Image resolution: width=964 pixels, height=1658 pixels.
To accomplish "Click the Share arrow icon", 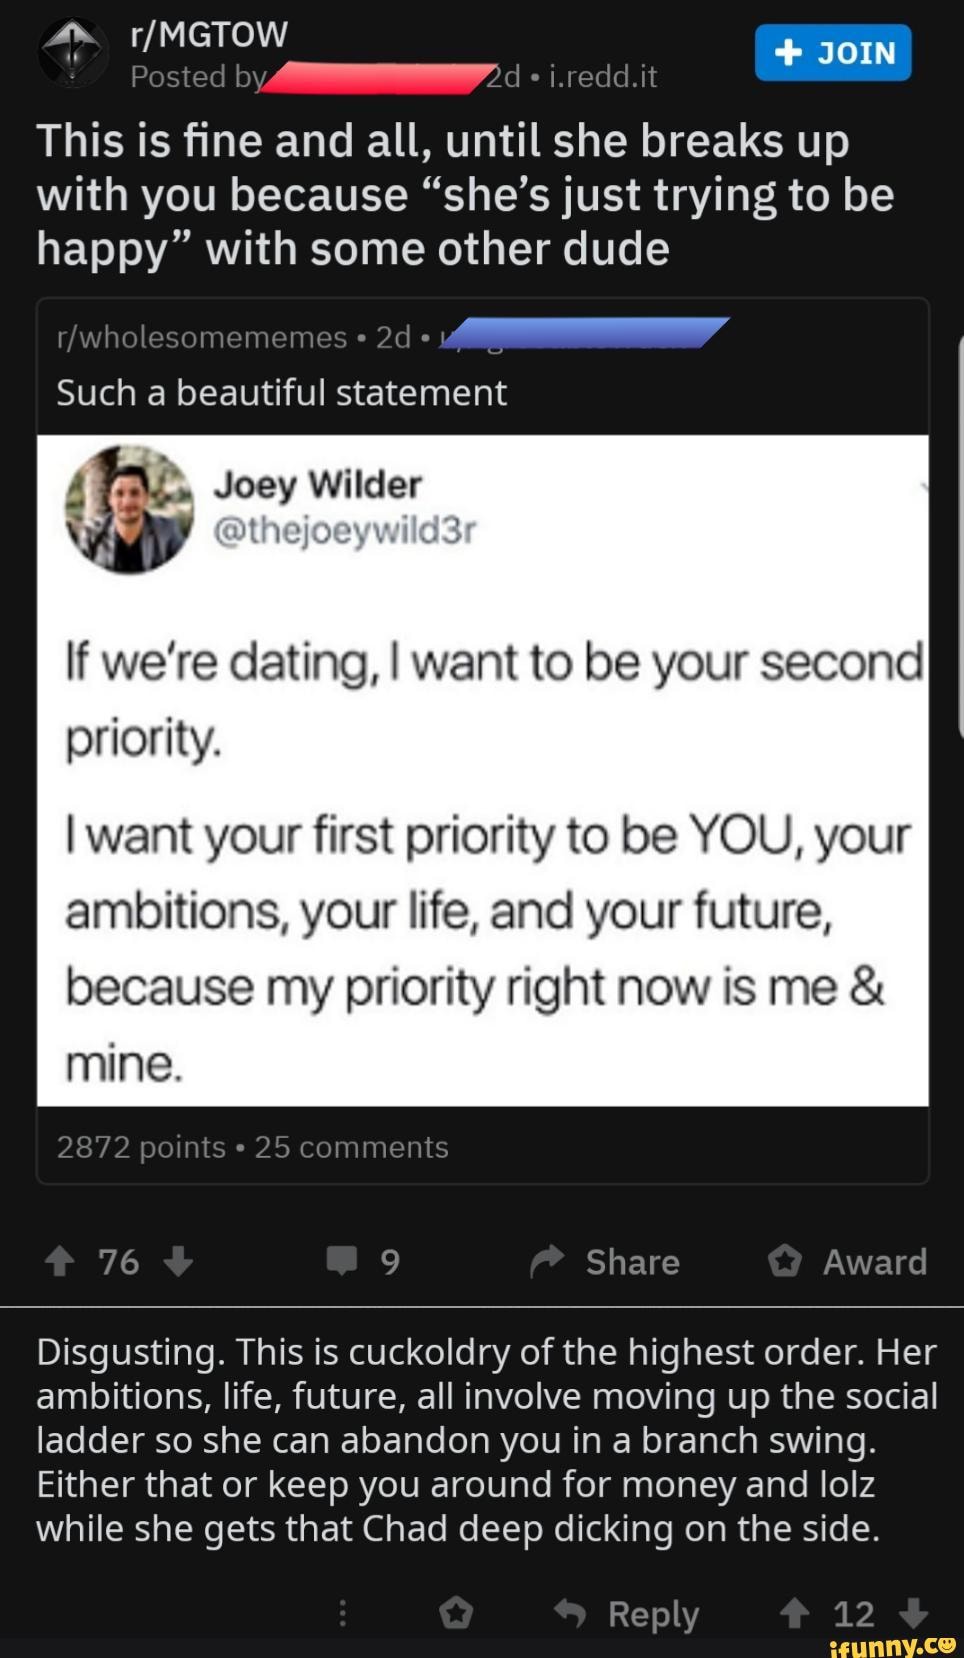I will pos(548,1262).
